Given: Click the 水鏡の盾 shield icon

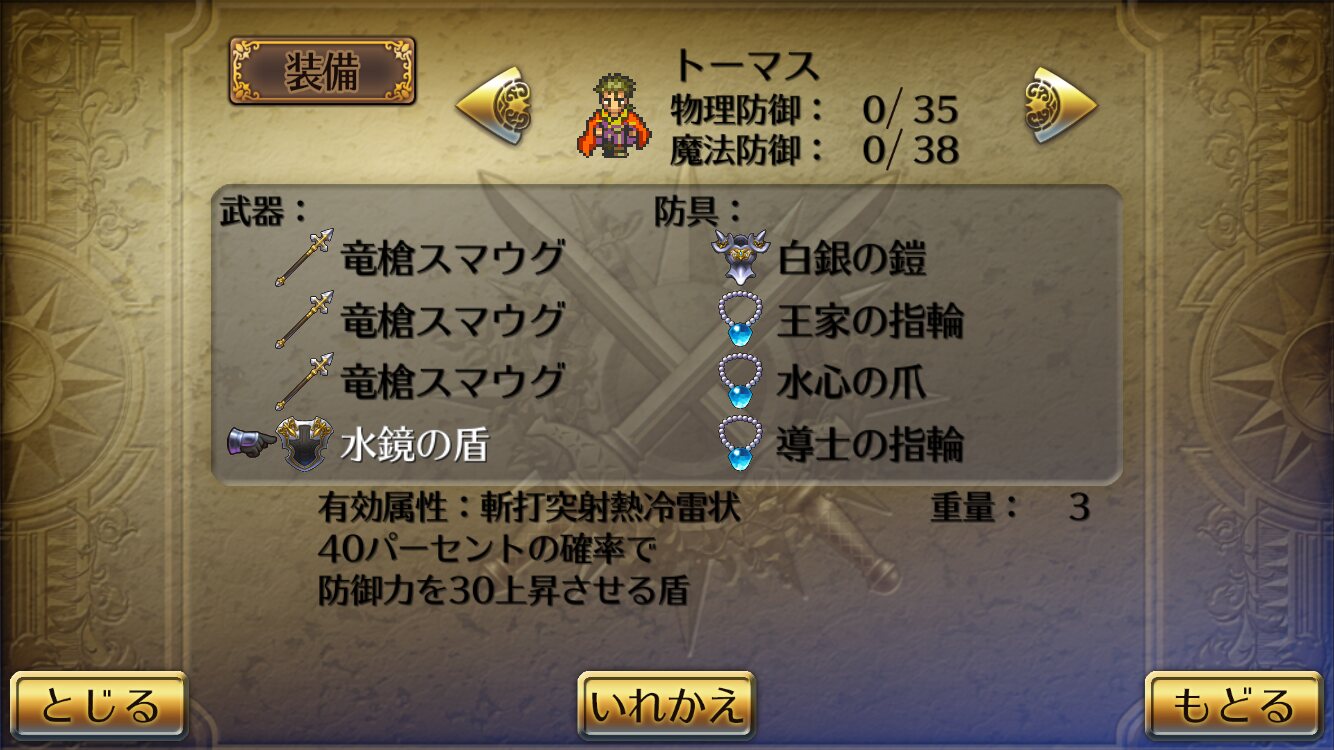Looking at the screenshot, I should pyautogui.click(x=304, y=444).
